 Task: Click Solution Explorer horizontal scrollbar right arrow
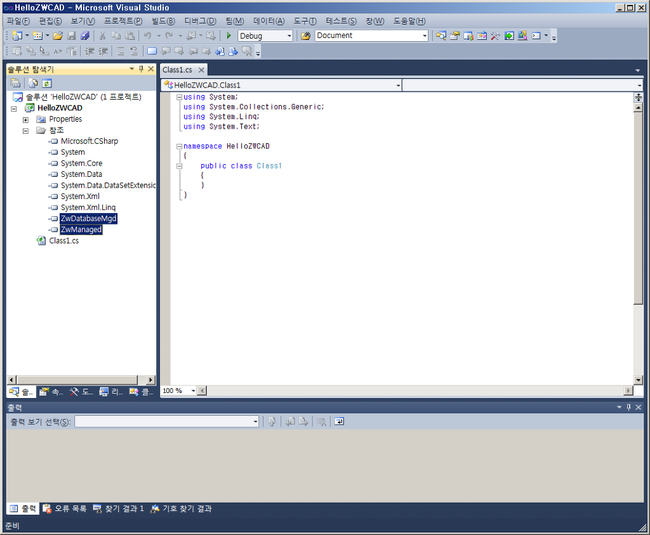(151, 379)
